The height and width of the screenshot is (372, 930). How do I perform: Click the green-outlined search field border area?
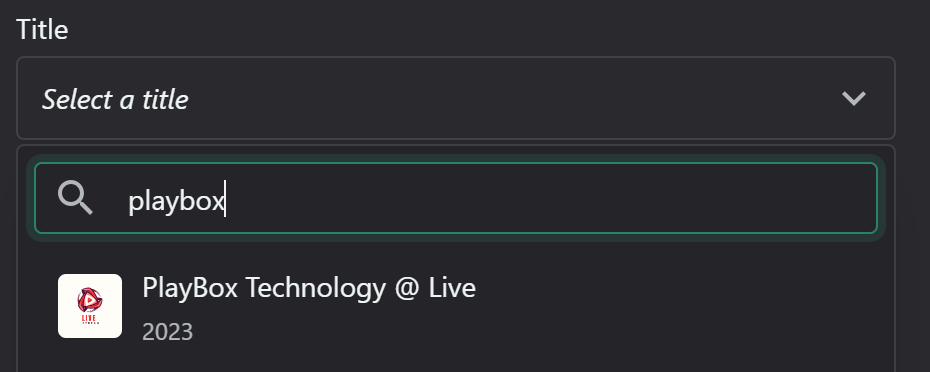point(456,198)
